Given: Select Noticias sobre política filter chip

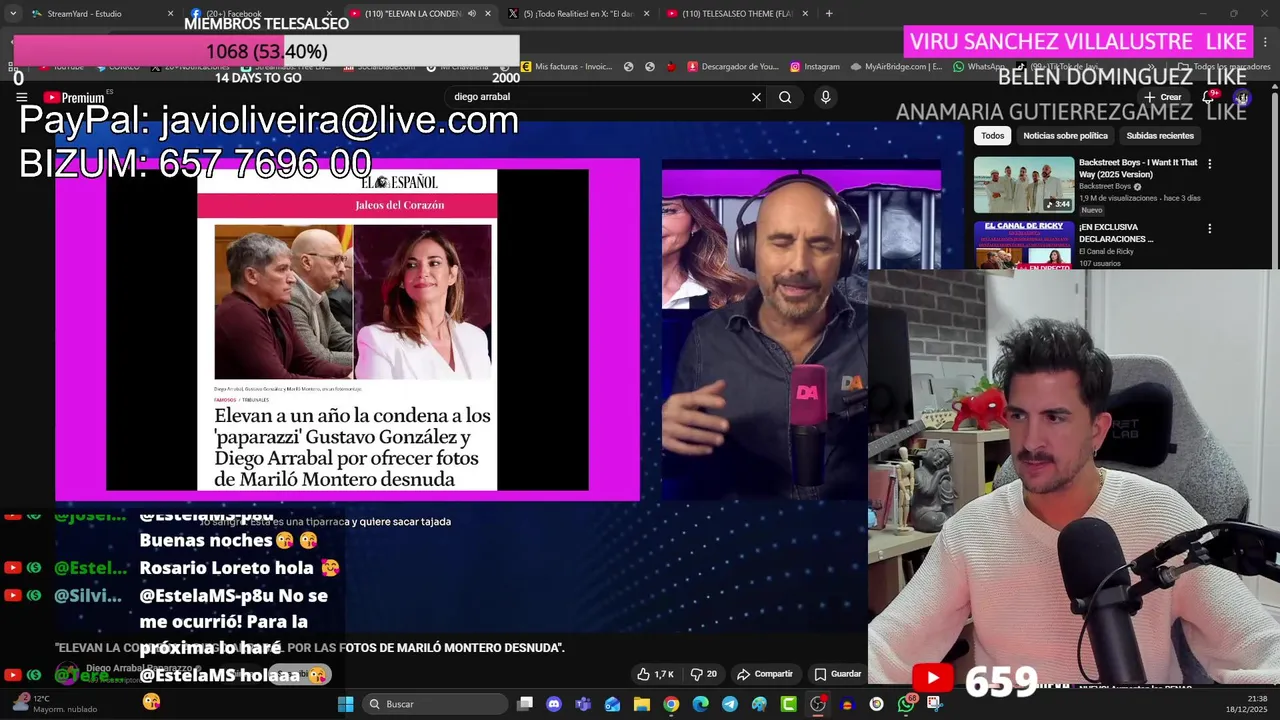Looking at the screenshot, I should [1065, 135].
